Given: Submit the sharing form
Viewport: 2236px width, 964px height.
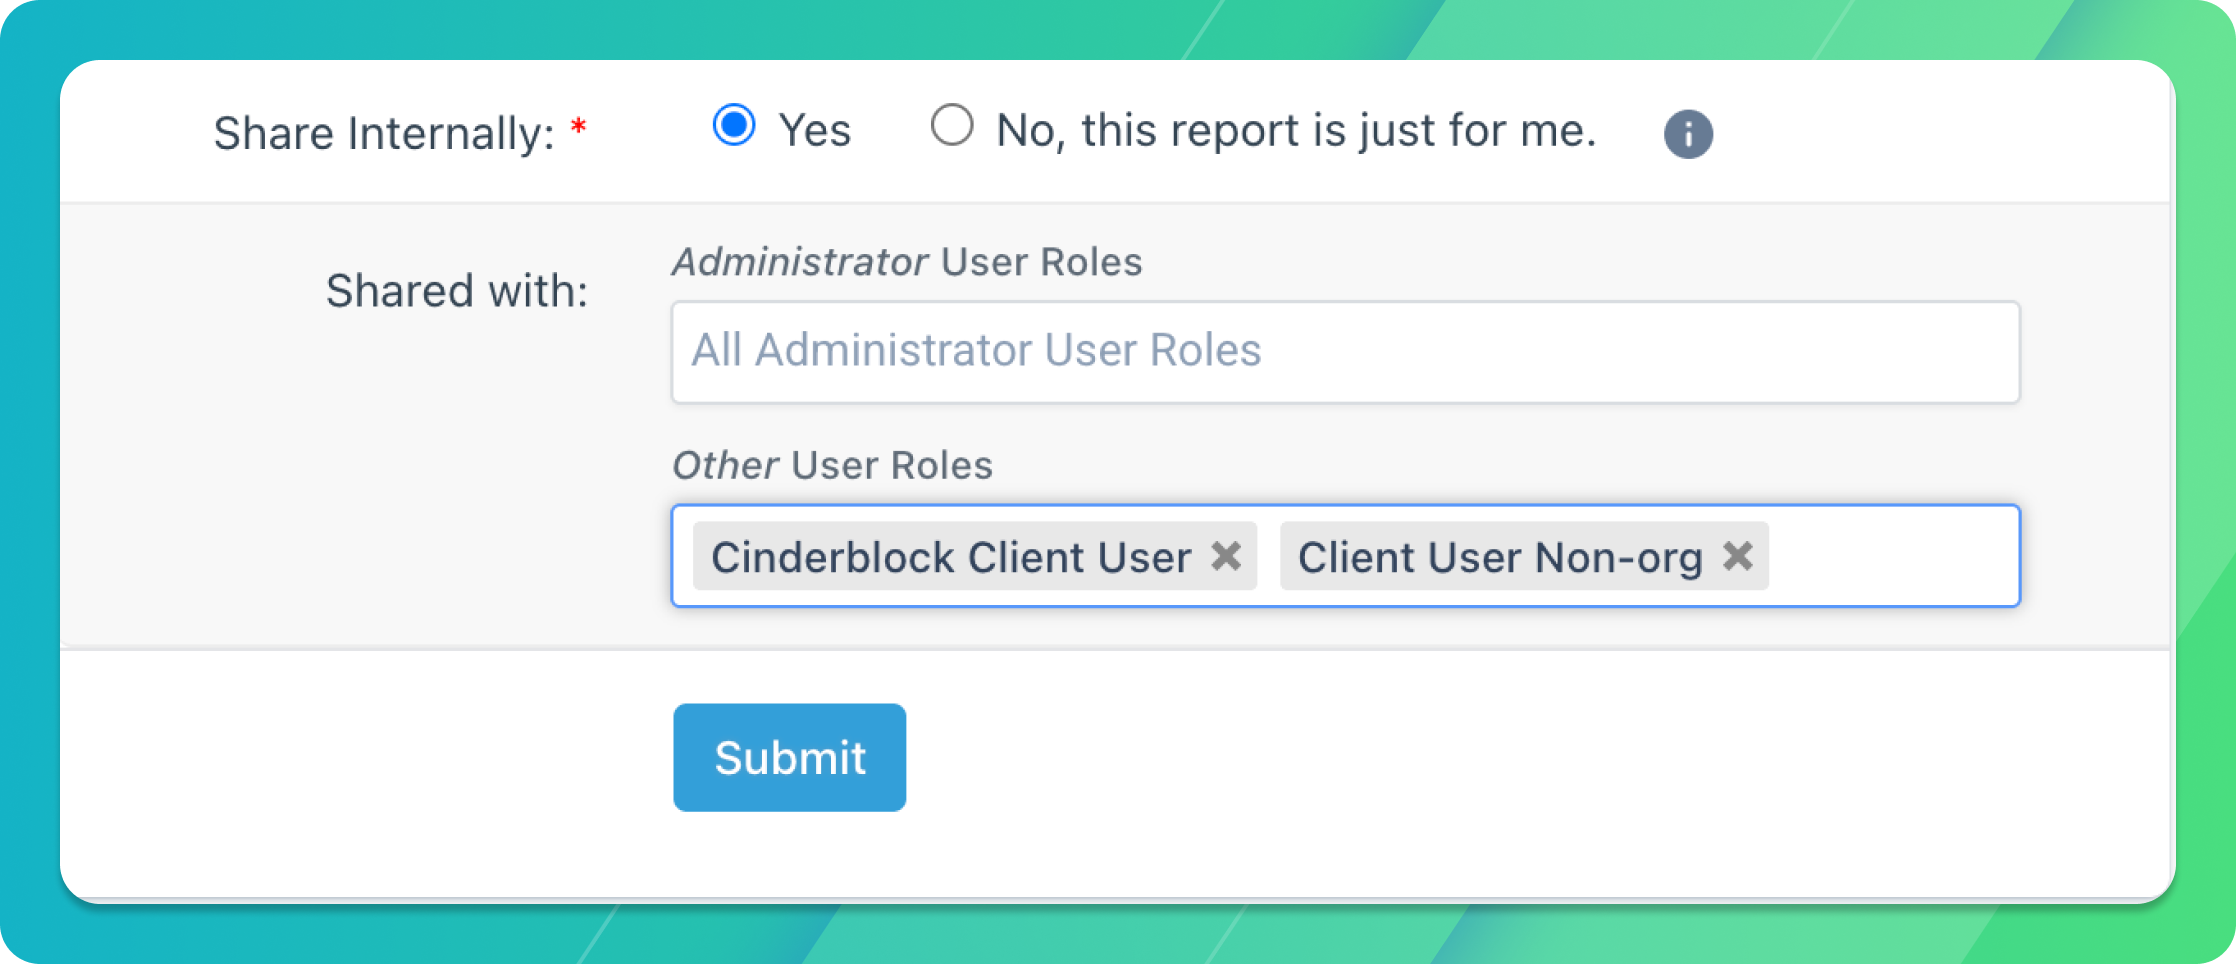Looking at the screenshot, I should pos(790,757).
